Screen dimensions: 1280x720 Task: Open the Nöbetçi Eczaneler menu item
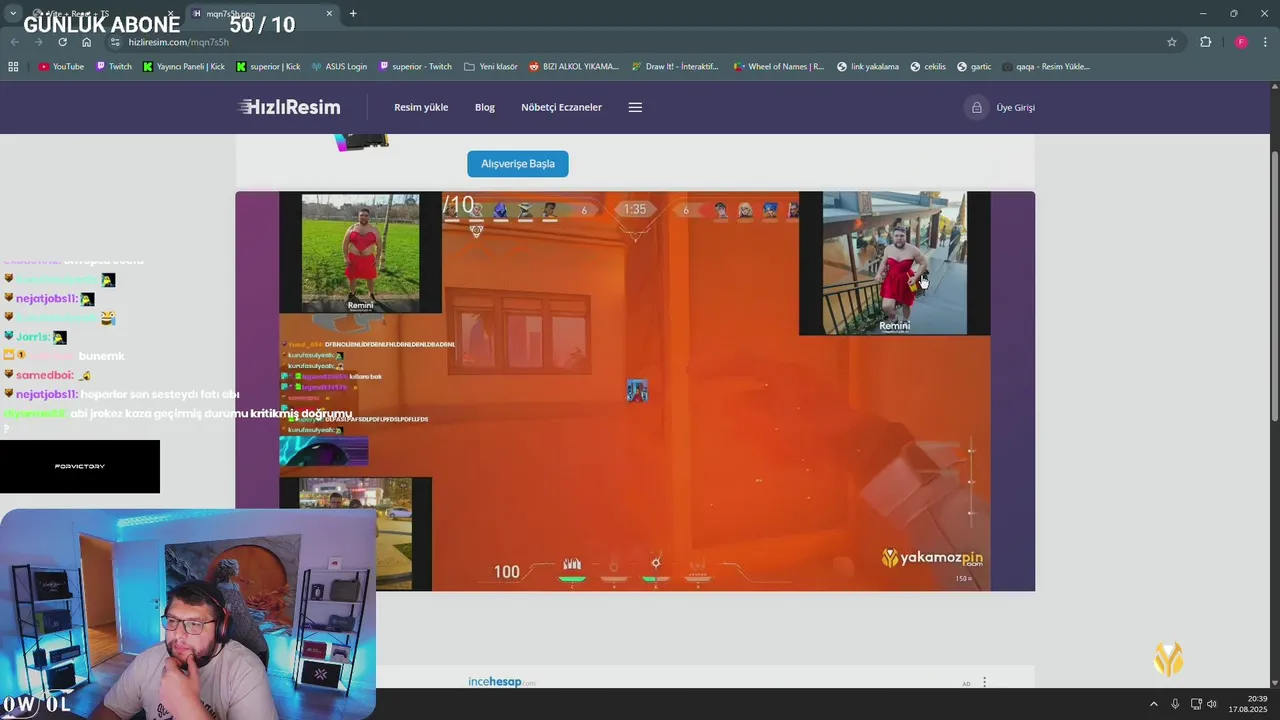point(561,107)
